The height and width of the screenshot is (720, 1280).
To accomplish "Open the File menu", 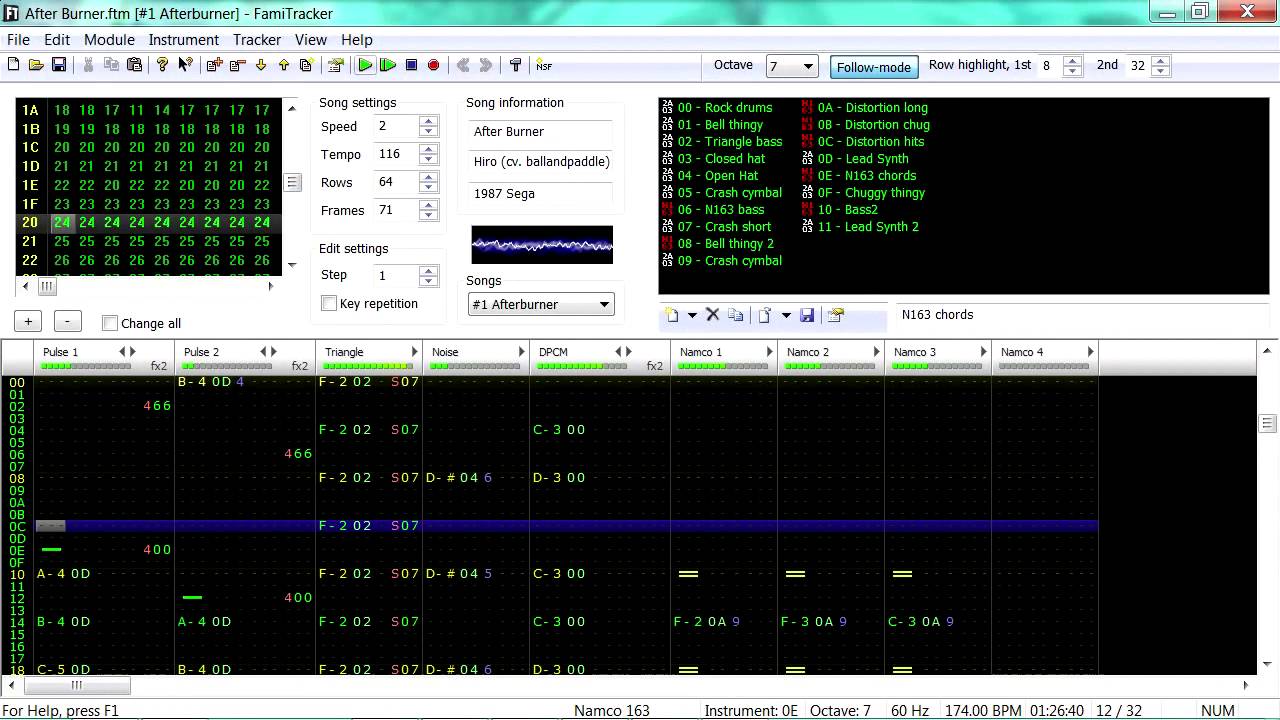I will click(18, 40).
